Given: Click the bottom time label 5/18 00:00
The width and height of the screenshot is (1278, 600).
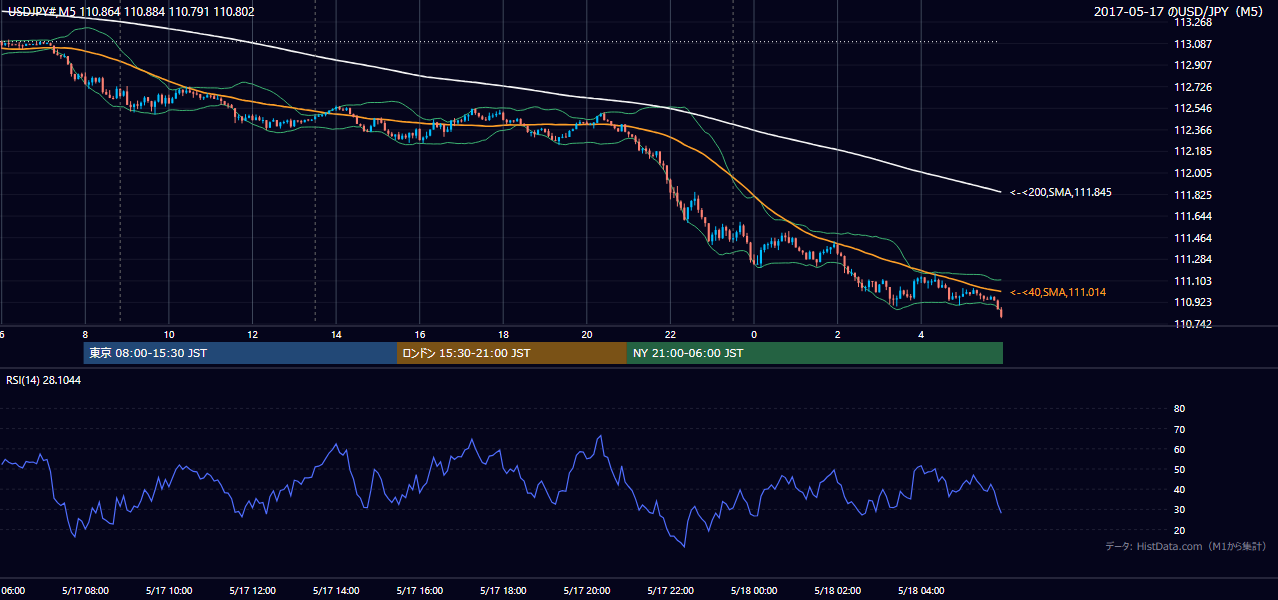Looking at the screenshot, I should (754, 590).
